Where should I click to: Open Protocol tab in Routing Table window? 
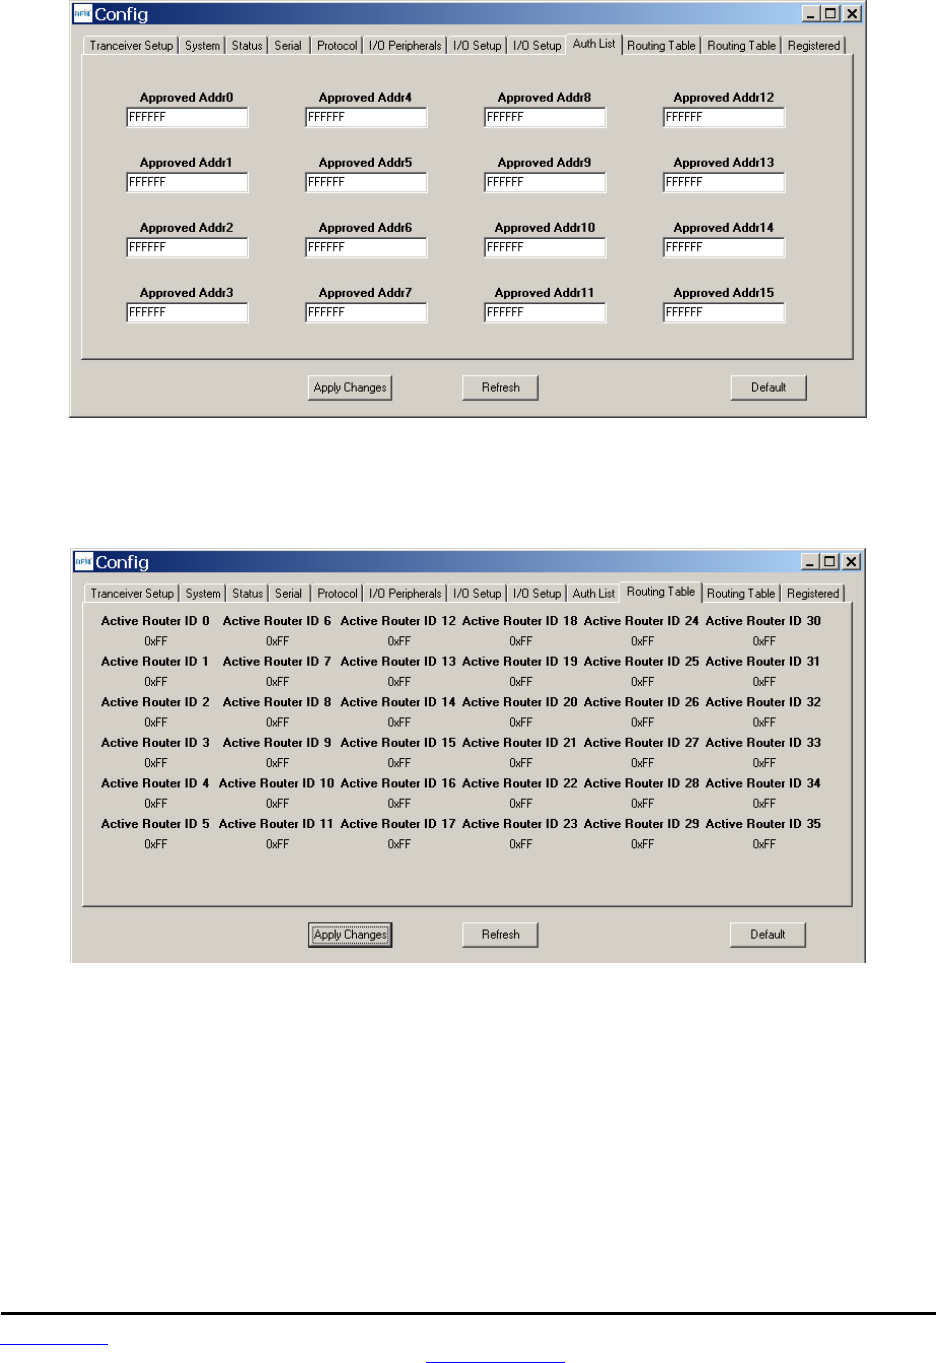coord(337,594)
